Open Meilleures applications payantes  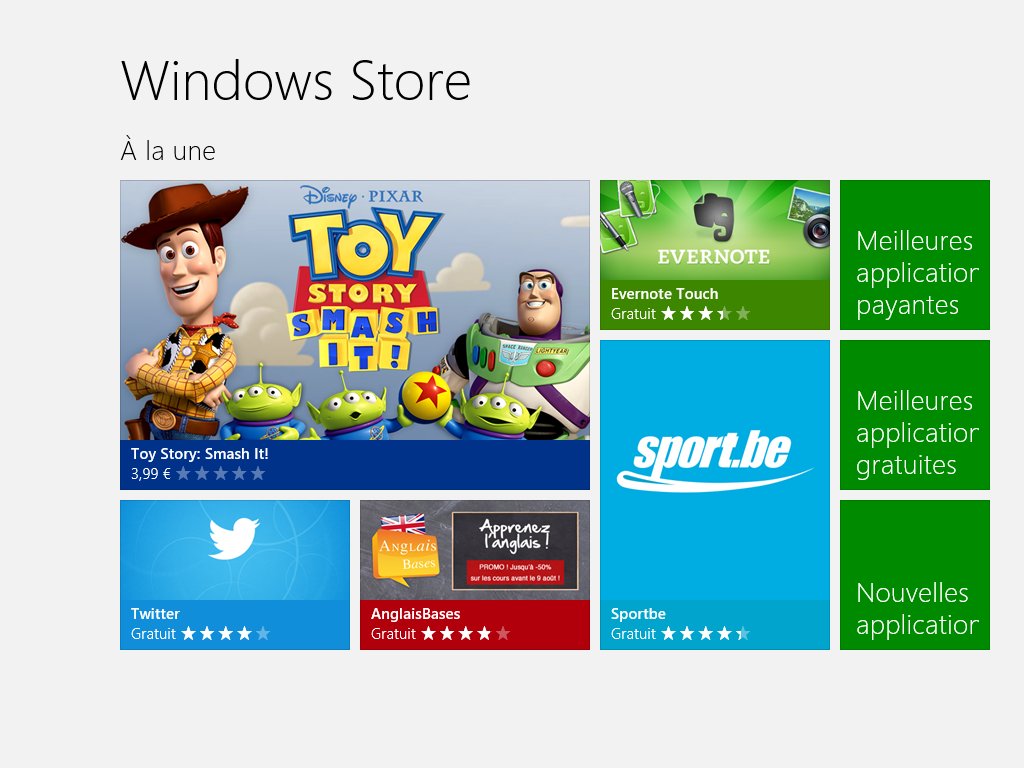coord(915,255)
